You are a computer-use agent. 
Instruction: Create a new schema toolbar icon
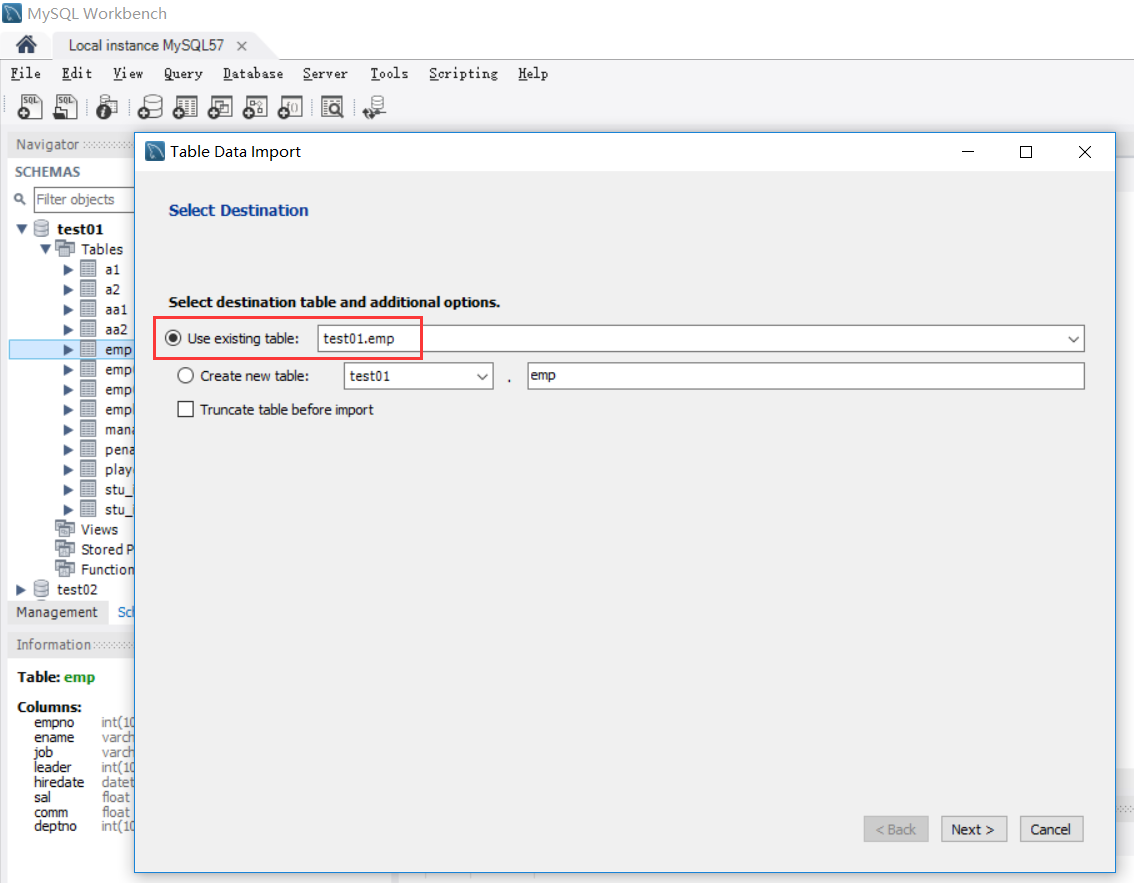click(x=150, y=107)
